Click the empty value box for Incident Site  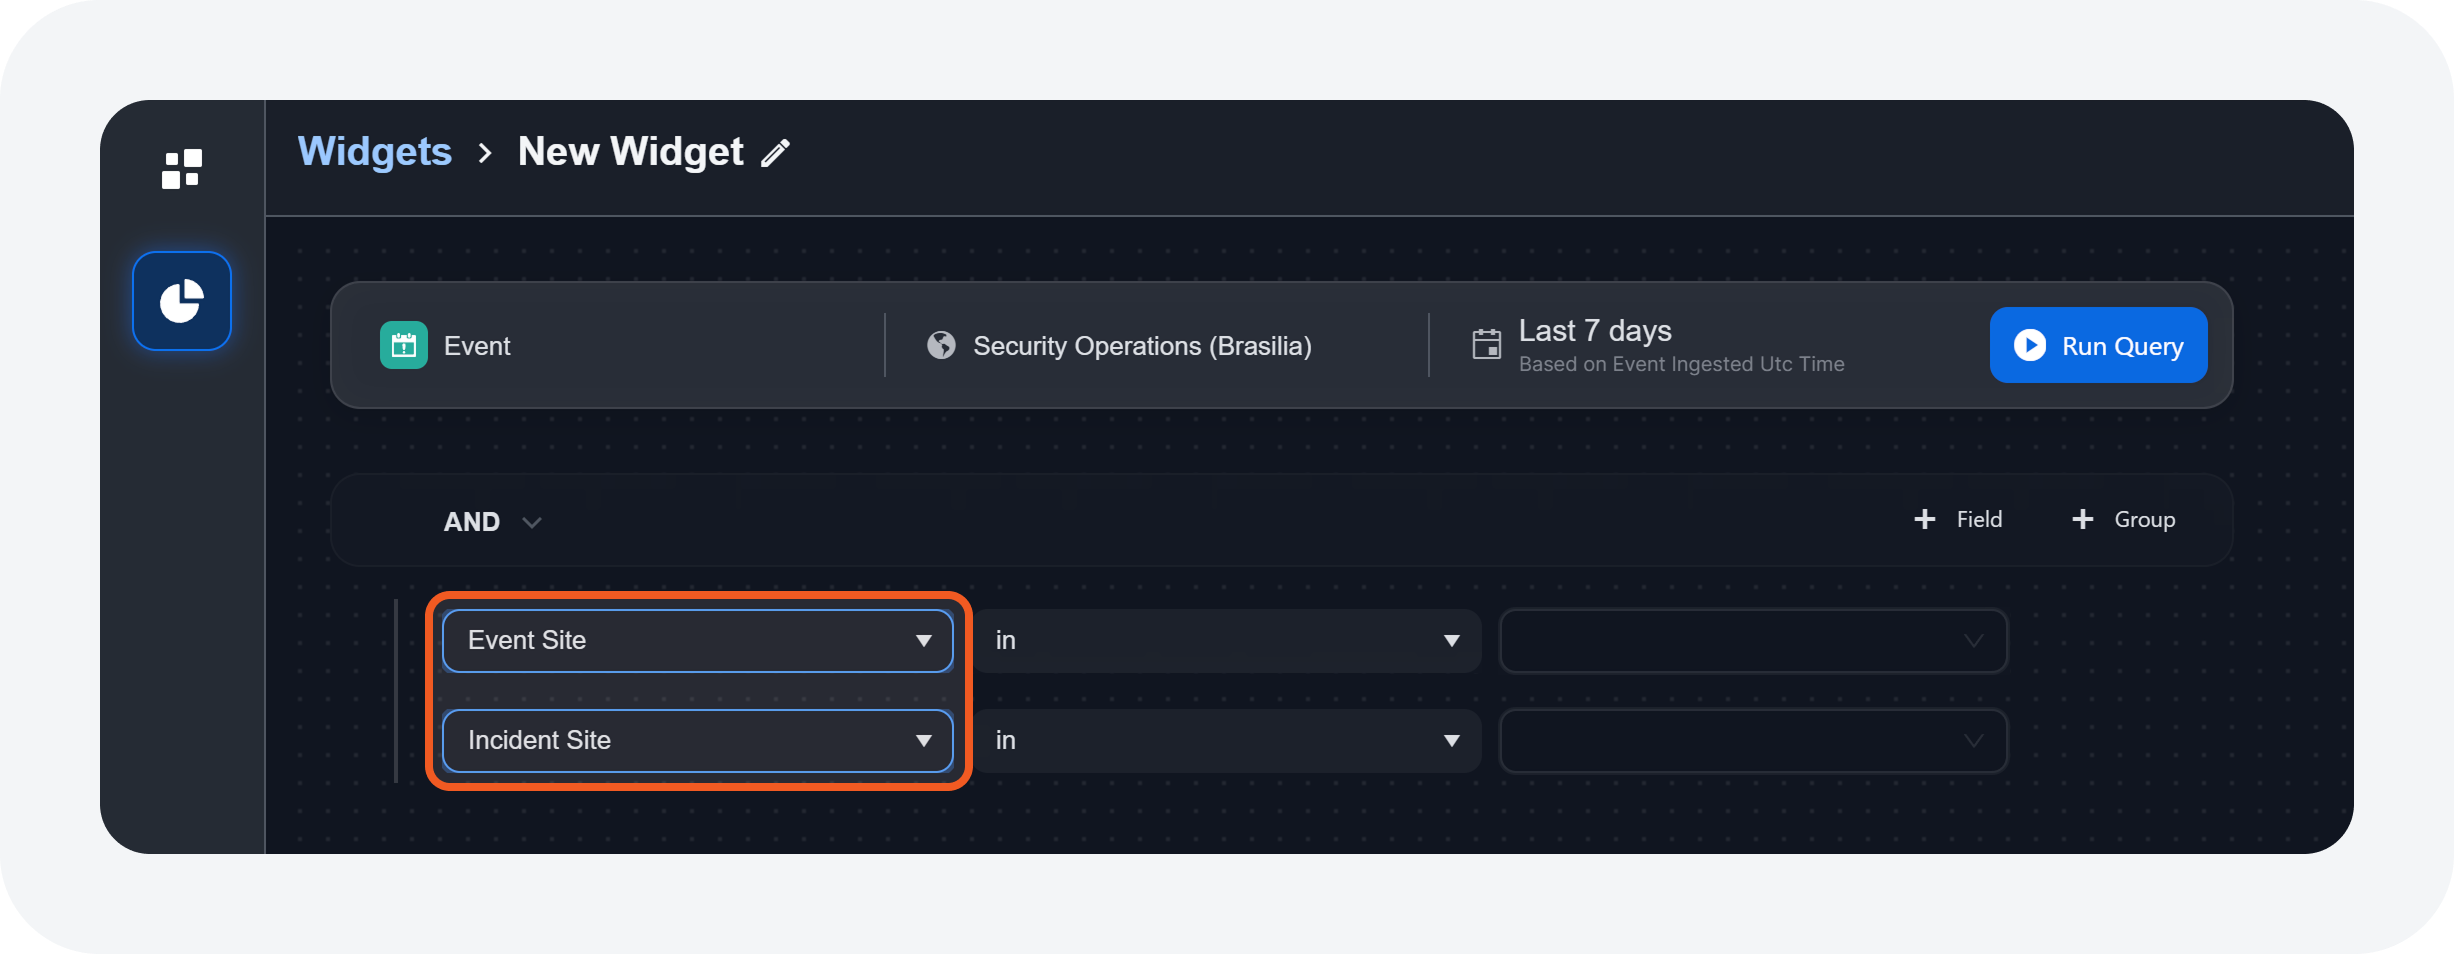tap(1753, 741)
